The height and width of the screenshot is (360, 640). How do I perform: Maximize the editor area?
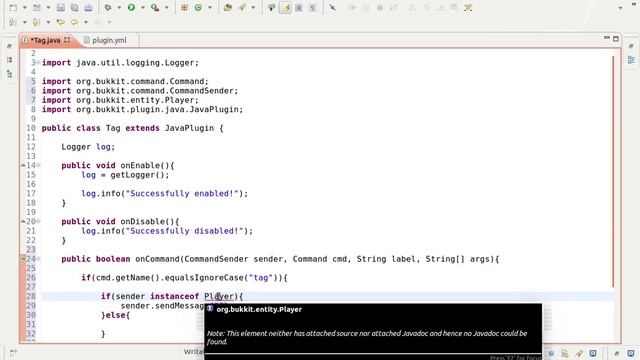pos(616,39)
